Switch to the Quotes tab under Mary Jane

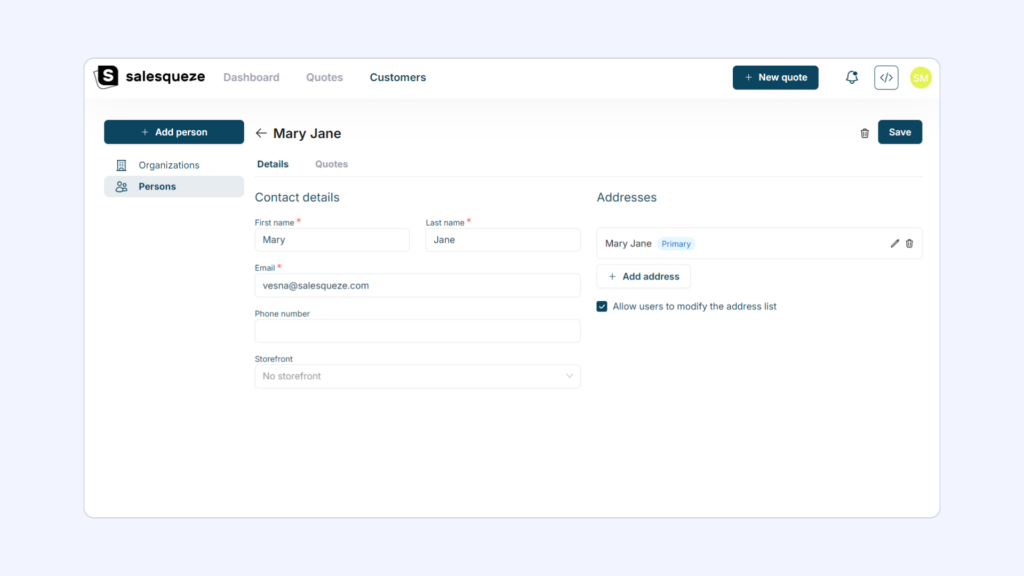331,164
